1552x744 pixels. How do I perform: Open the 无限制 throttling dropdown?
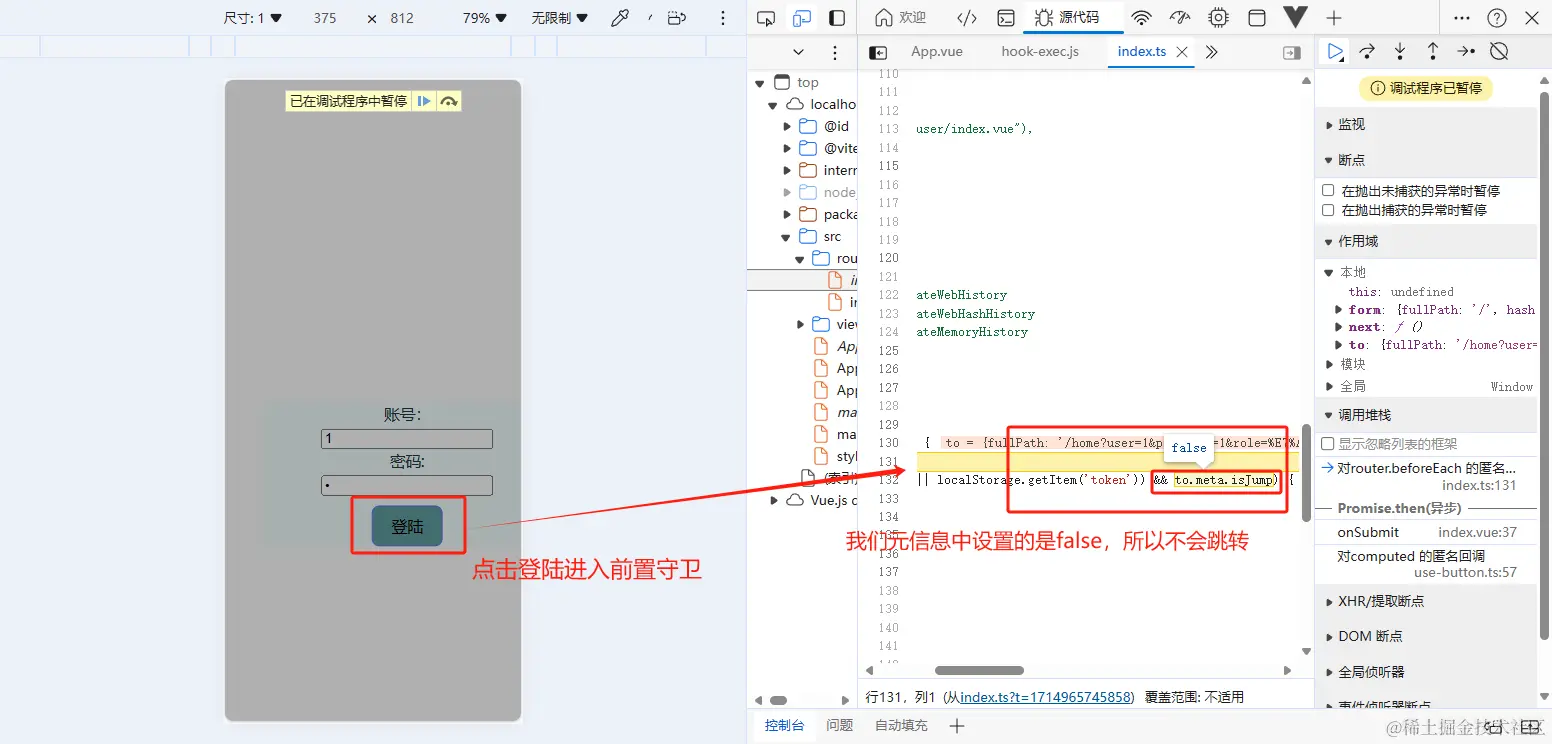pyautogui.click(x=559, y=18)
